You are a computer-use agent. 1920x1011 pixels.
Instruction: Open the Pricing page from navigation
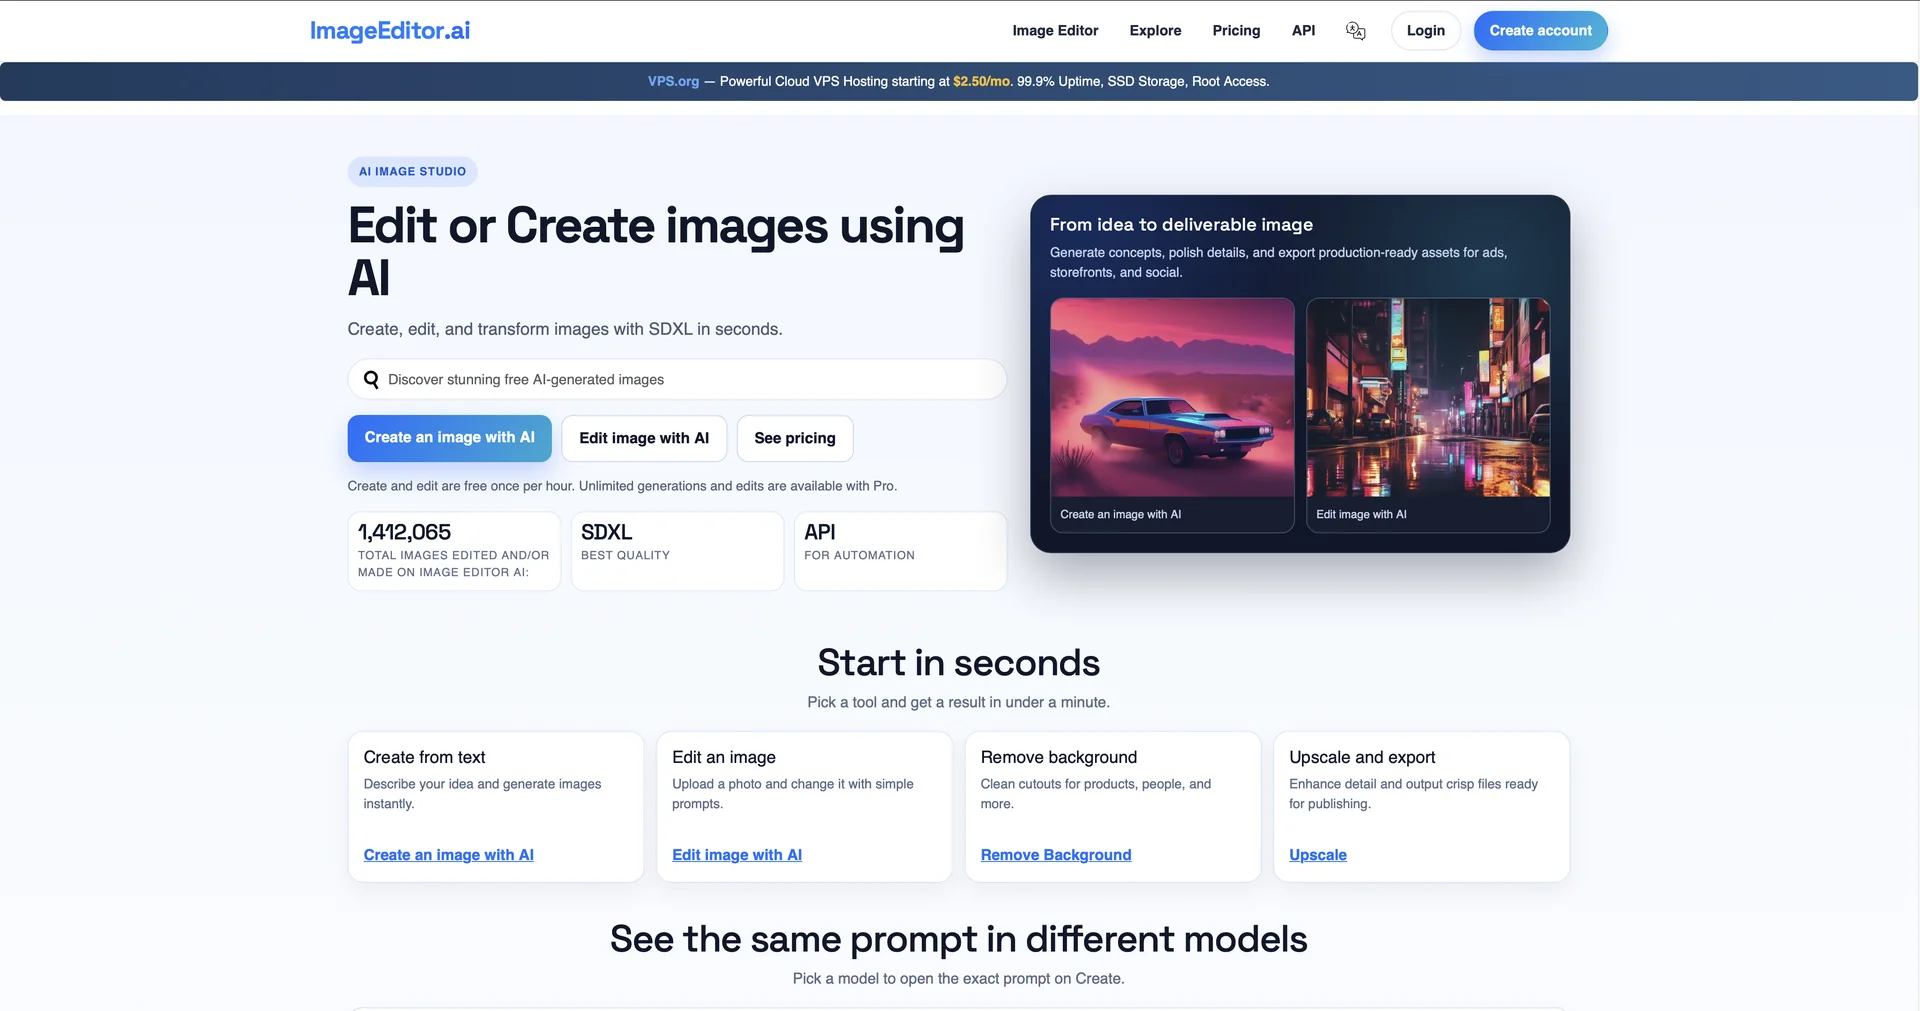click(1236, 31)
